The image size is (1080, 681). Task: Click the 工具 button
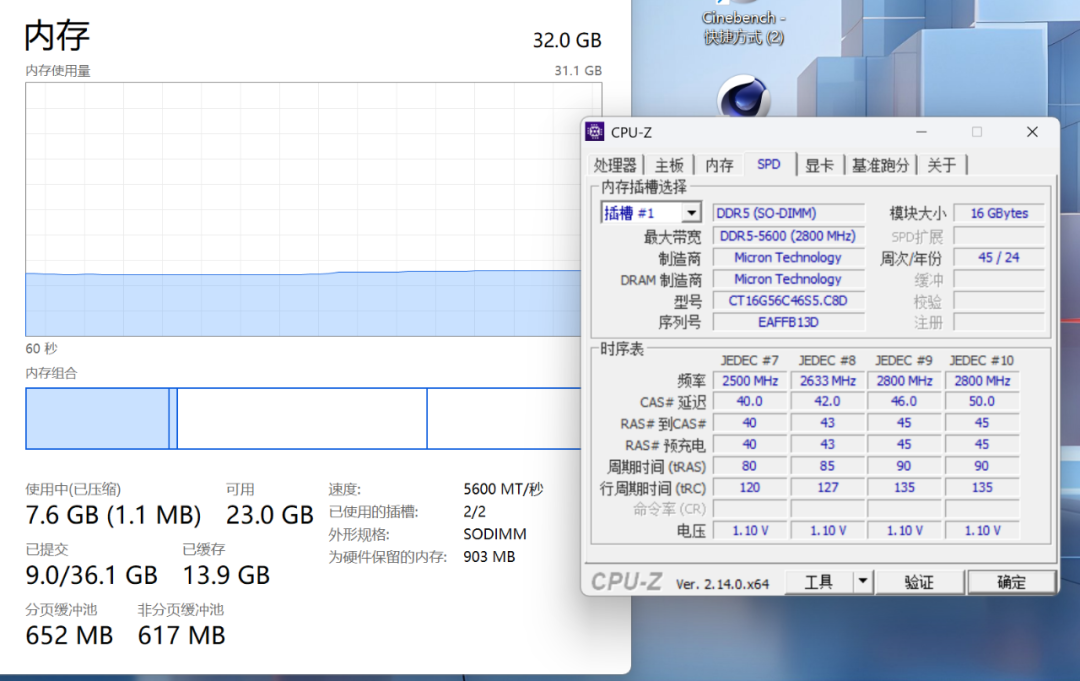(819, 582)
